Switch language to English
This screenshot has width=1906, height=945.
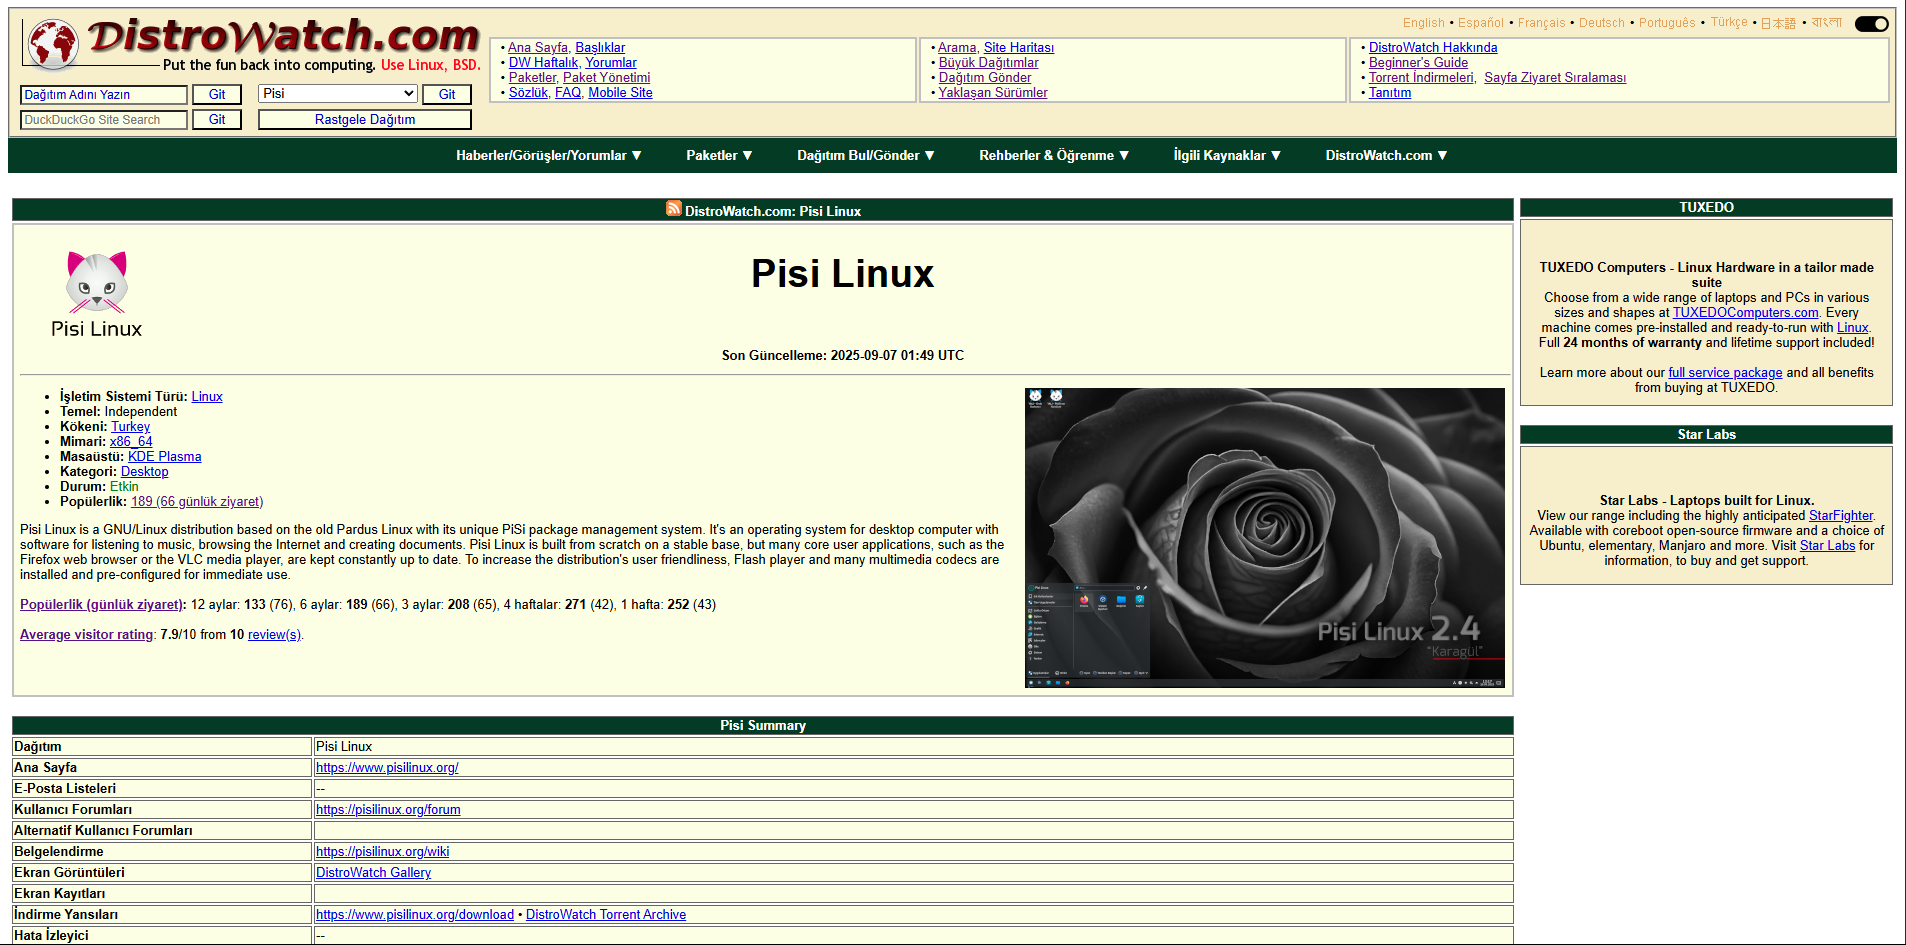(1423, 23)
